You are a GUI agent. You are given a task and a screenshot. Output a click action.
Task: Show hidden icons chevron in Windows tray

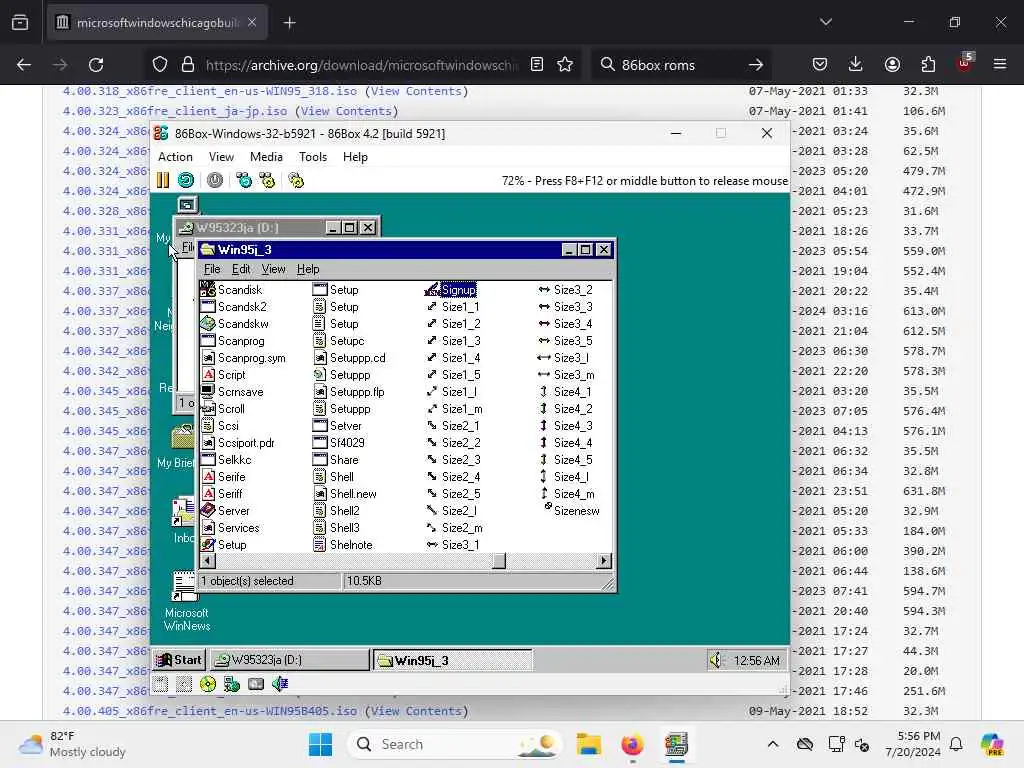click(773, 744)
